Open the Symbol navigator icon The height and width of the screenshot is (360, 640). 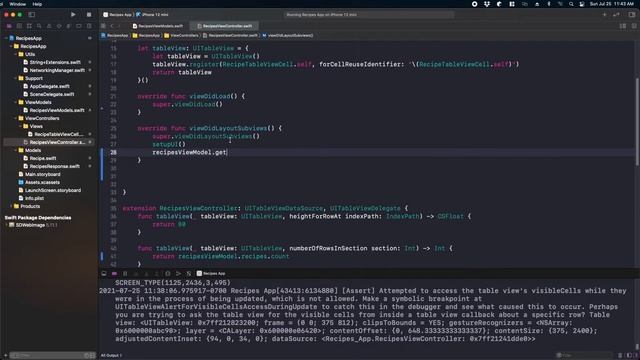pos(29,26)
